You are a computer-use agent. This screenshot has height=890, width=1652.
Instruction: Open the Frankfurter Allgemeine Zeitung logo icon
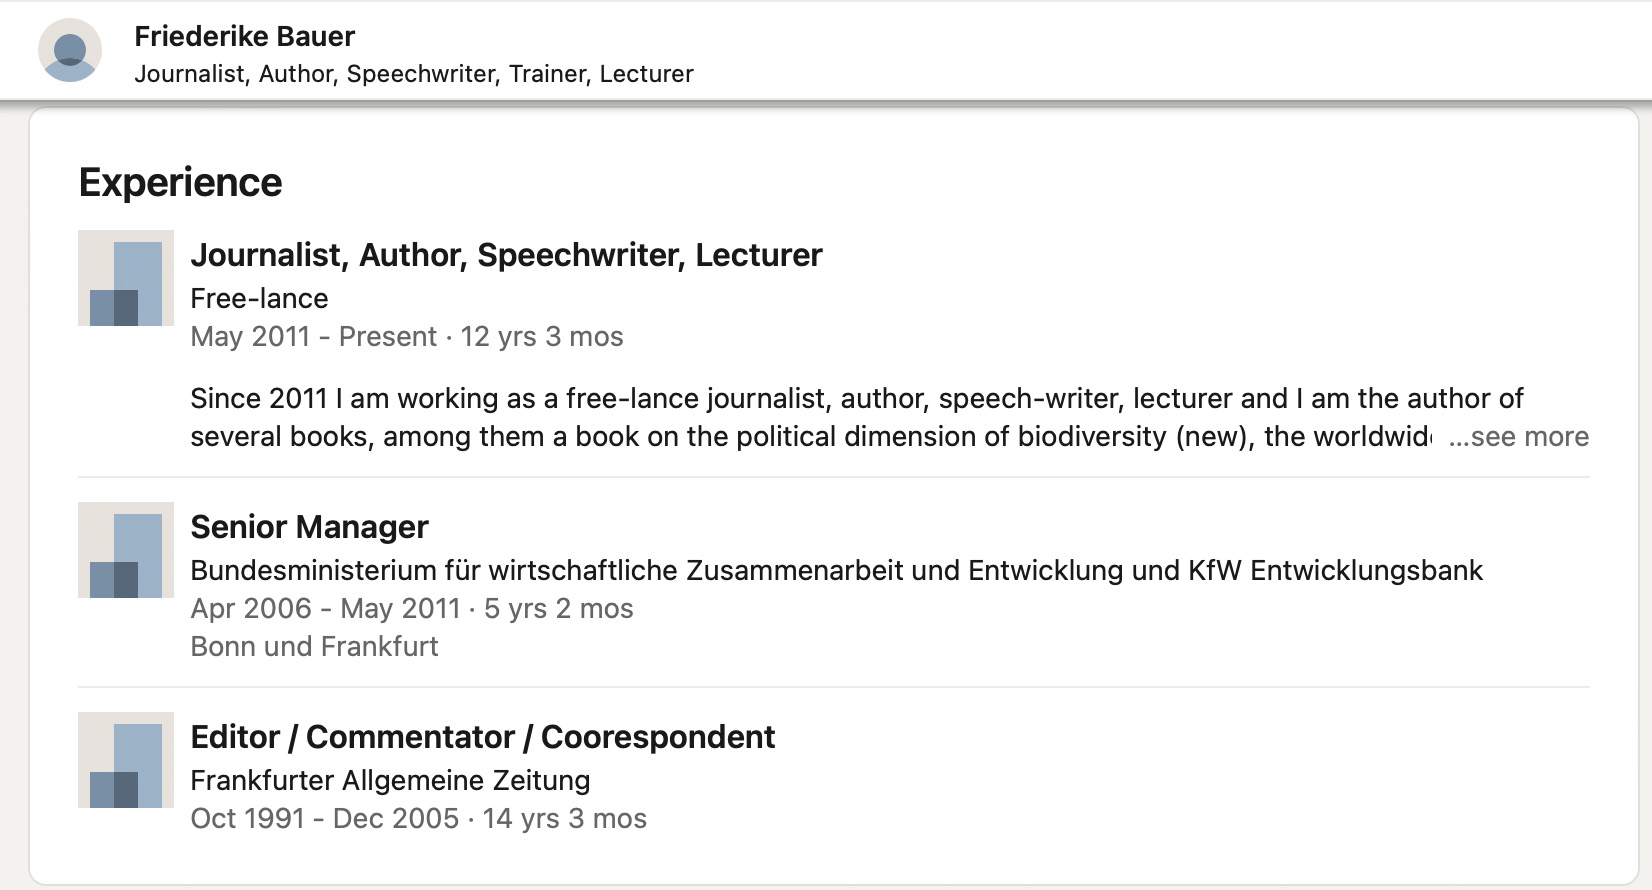pyautogui.click(x=126, y=760)
